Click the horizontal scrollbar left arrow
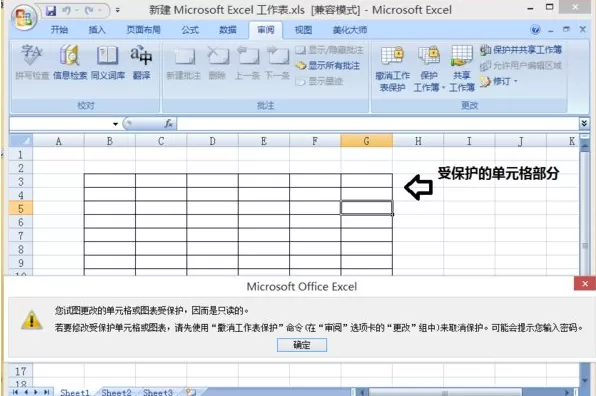Screen dimensions: 596x396 (x=362, y=392)
